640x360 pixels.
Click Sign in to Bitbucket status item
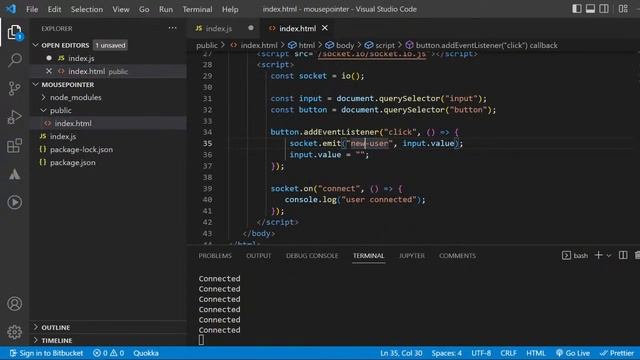click(x=47, y=353)
